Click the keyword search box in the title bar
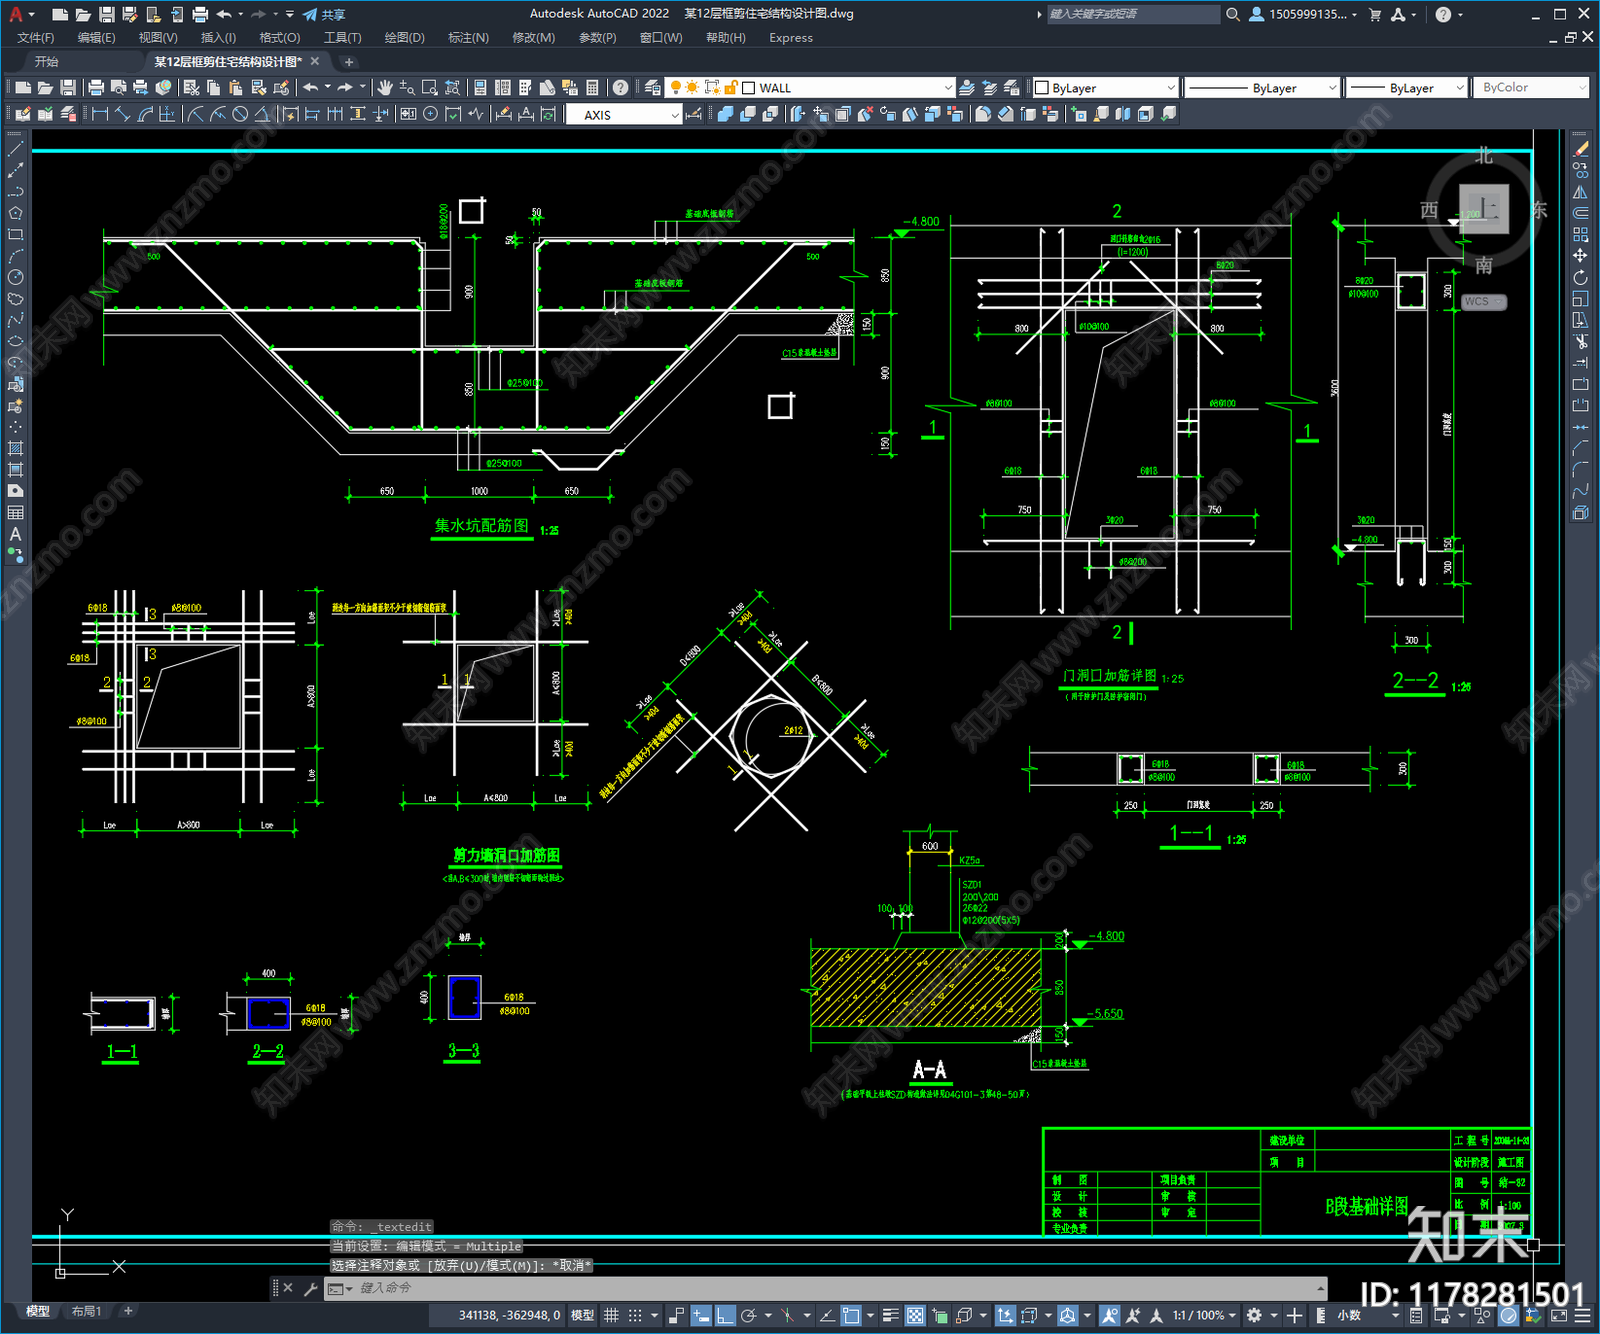Screen dimensions: 1600x1334 (1133, 14)
